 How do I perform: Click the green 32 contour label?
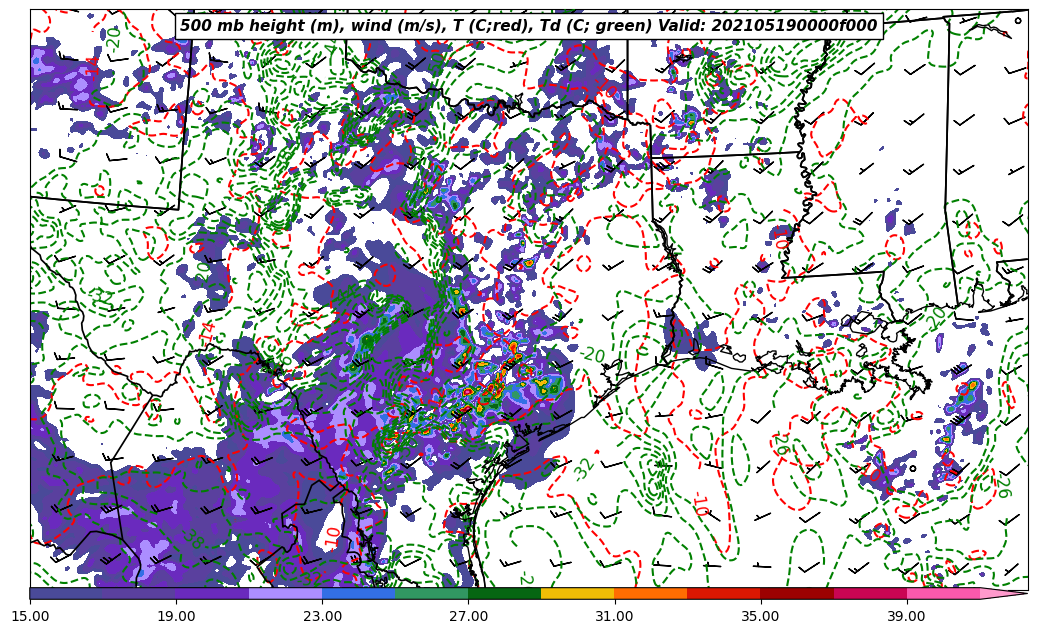[585, 469]
